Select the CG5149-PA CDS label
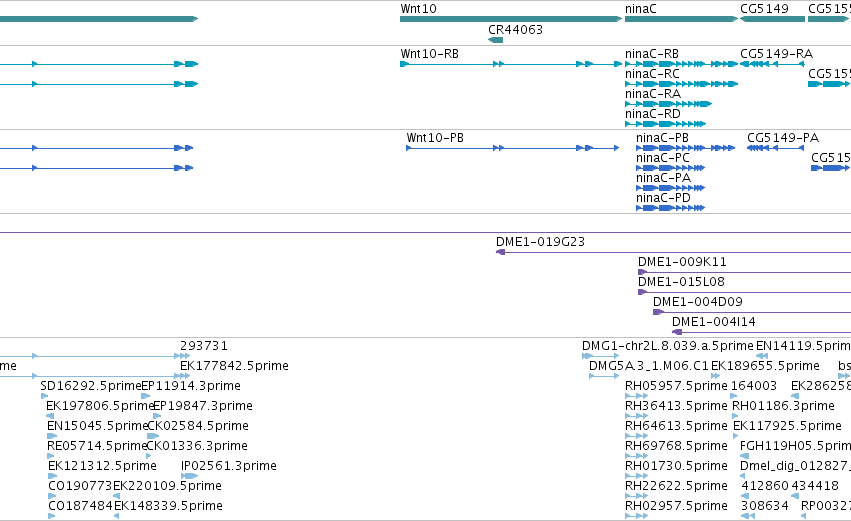 tap(783, 138)
